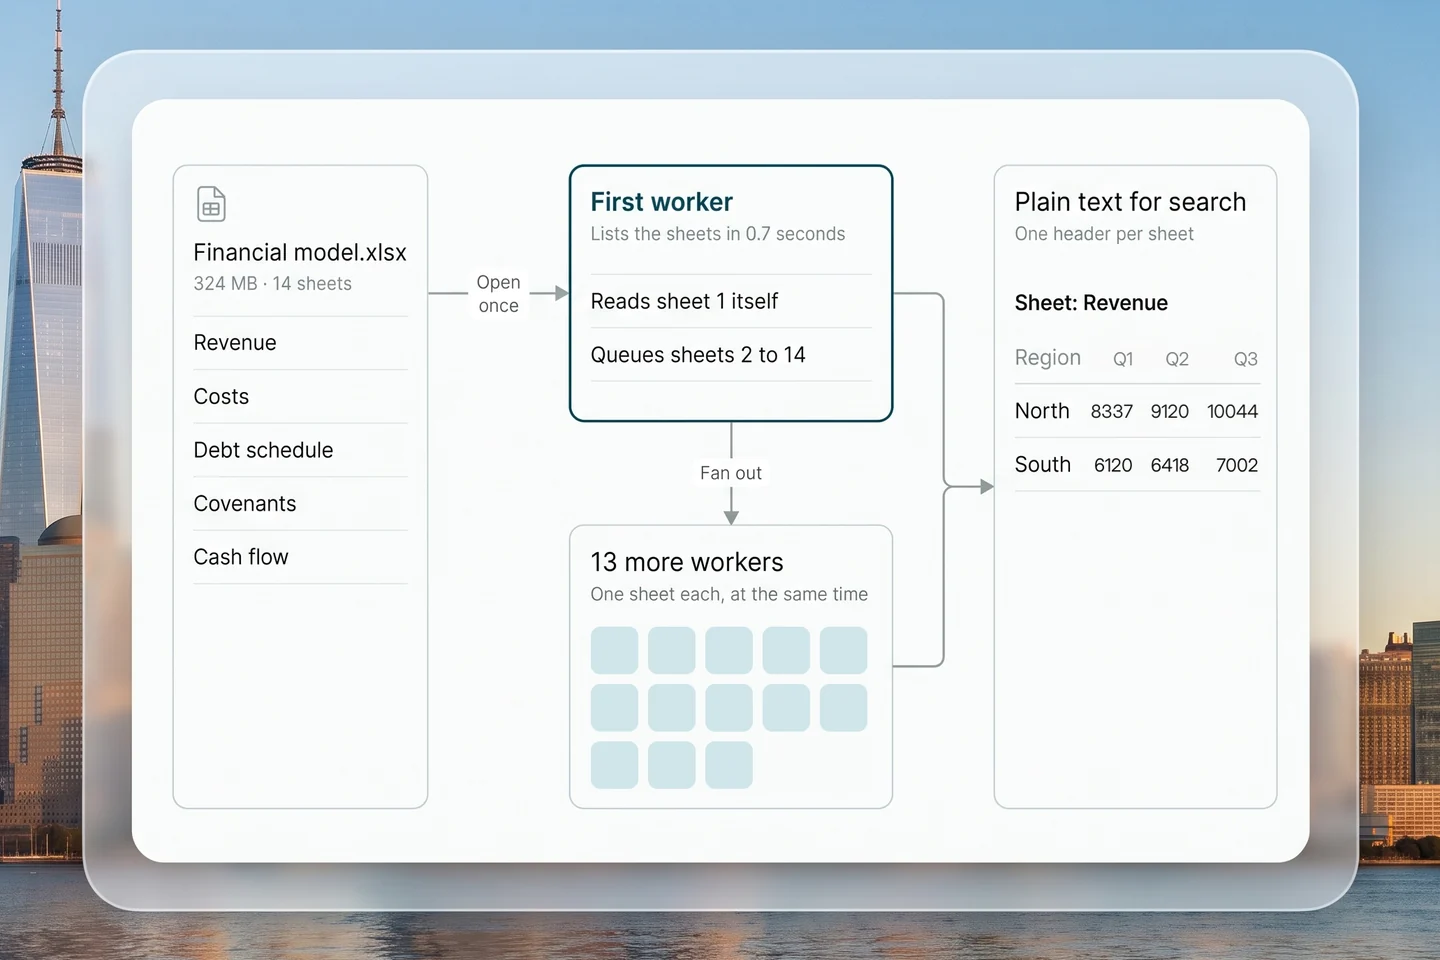Open the Revenue sheet row
This screenshot has width=1440, height=960.
click(300, 343)
